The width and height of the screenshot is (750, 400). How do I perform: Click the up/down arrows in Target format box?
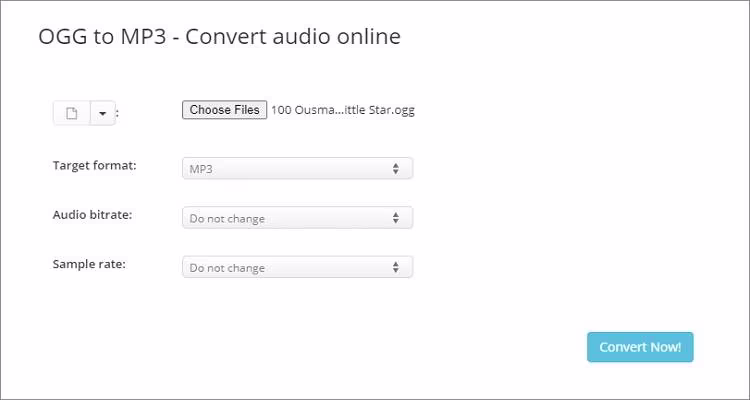tap(396, 169)
